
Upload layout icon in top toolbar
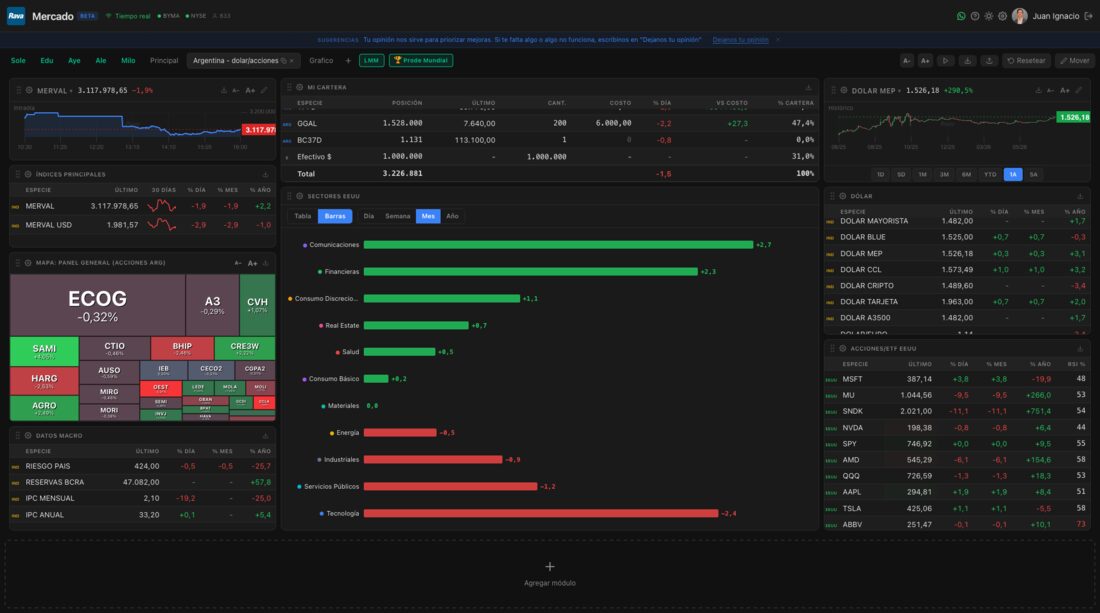pos(989,61)
